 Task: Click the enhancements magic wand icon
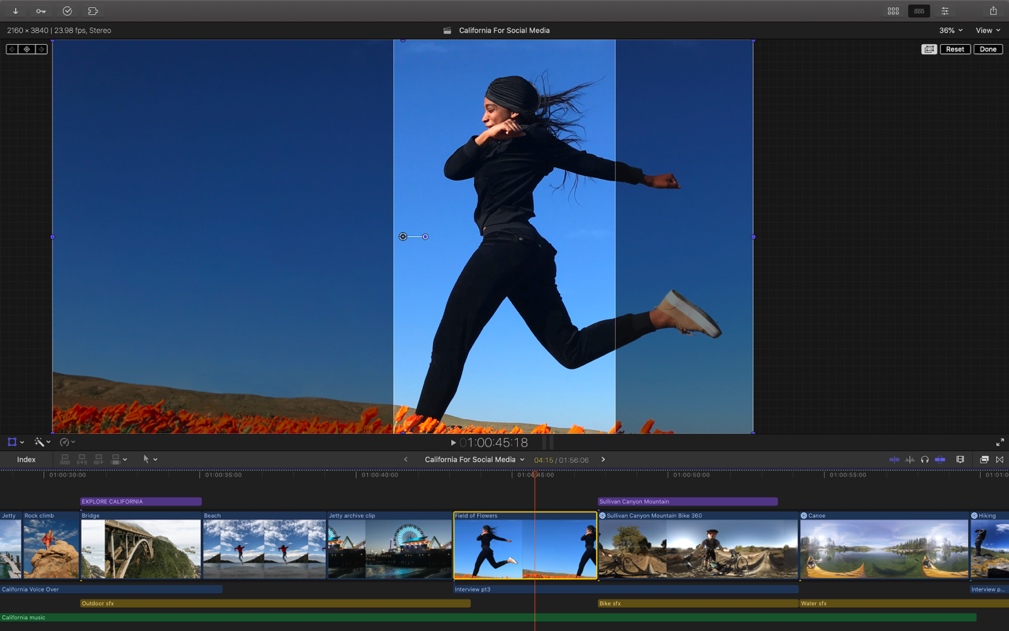click(39, 442)
